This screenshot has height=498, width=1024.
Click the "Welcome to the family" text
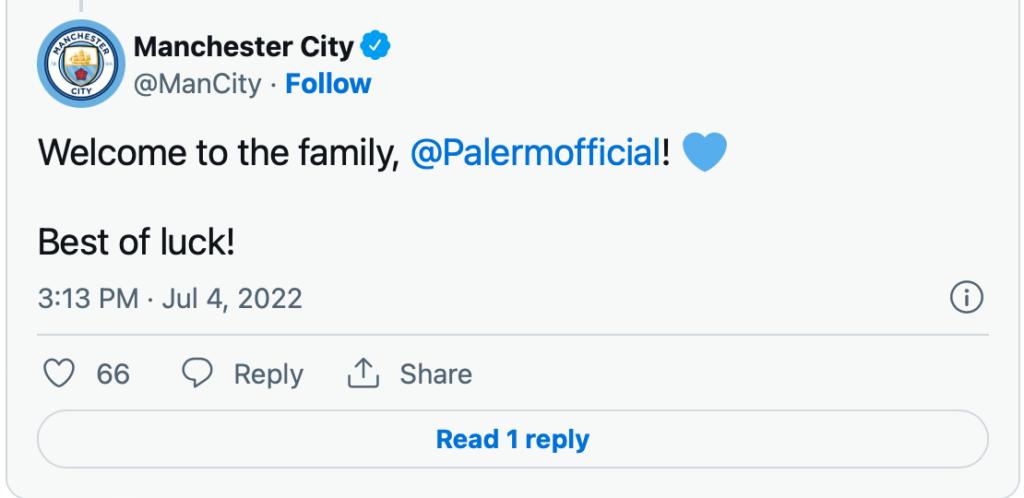(x=212, y=154)
